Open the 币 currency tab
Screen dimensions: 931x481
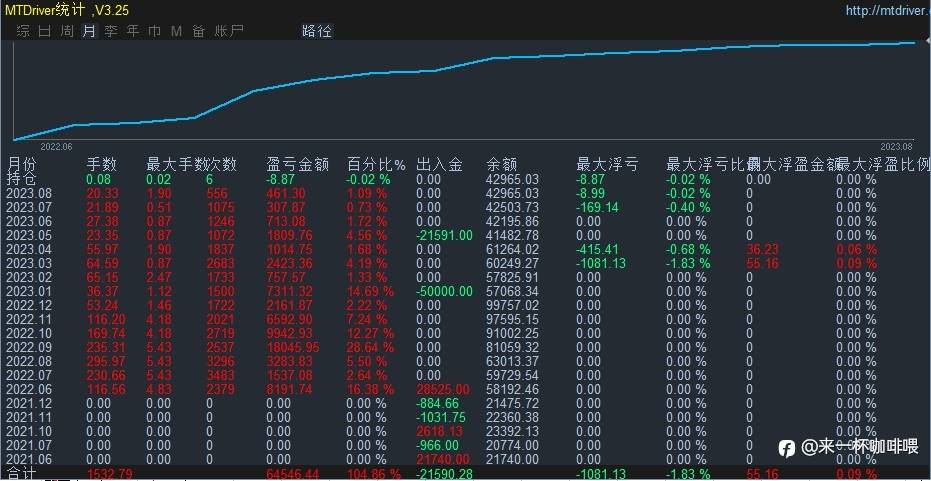154,31
